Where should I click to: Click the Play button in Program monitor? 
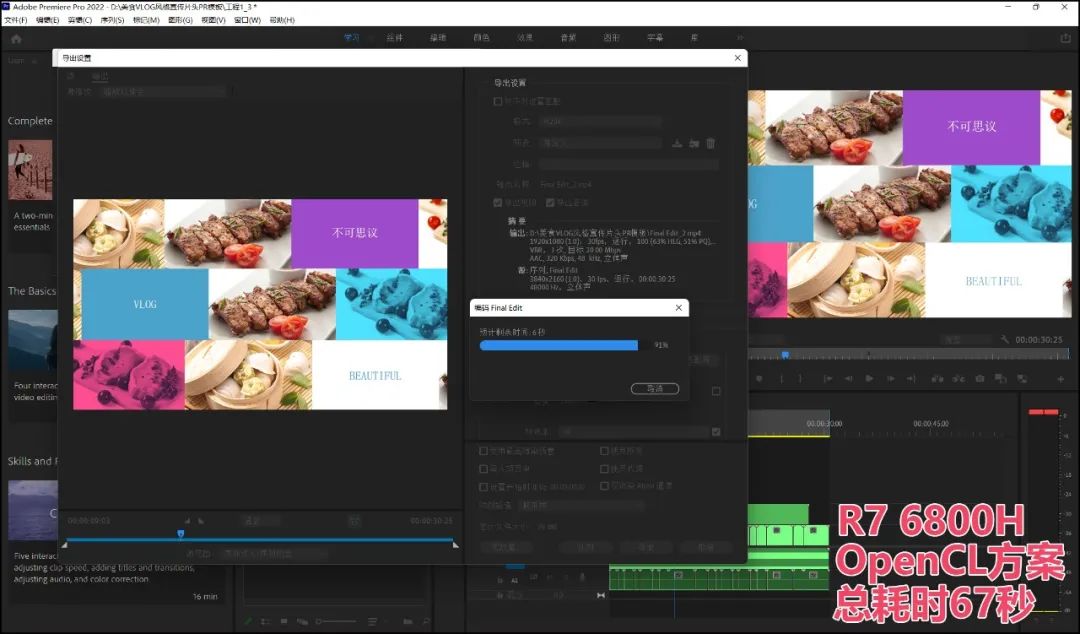(869, 378)
